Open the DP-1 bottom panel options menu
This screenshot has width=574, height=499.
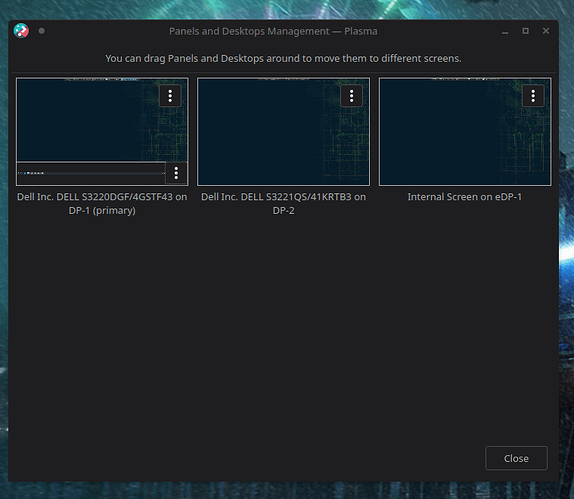[x=176, y=173]
